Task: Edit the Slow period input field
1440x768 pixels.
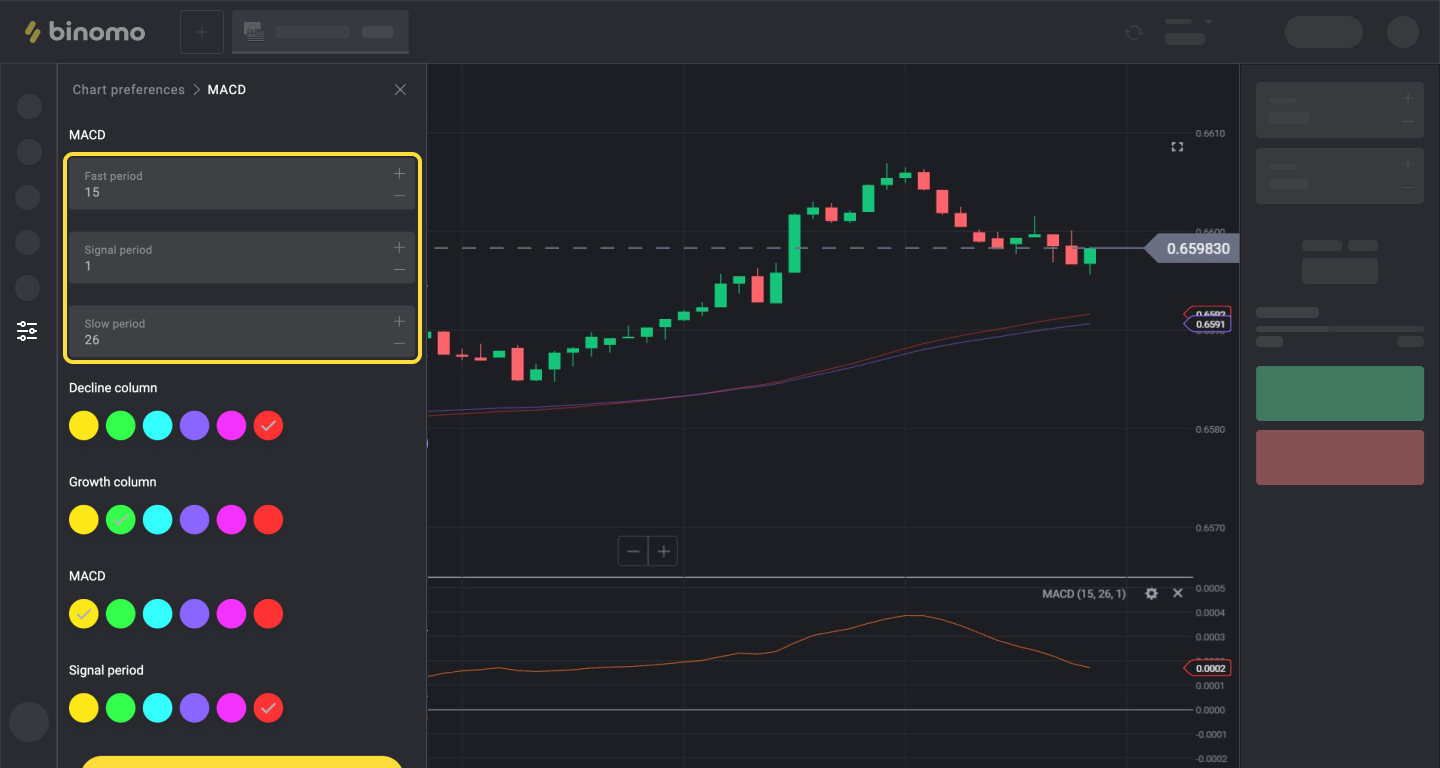Action: tap(242, 332)
